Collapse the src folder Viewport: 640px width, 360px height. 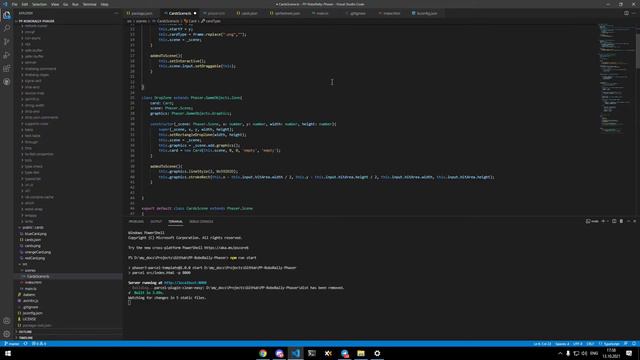click(69, 264)
